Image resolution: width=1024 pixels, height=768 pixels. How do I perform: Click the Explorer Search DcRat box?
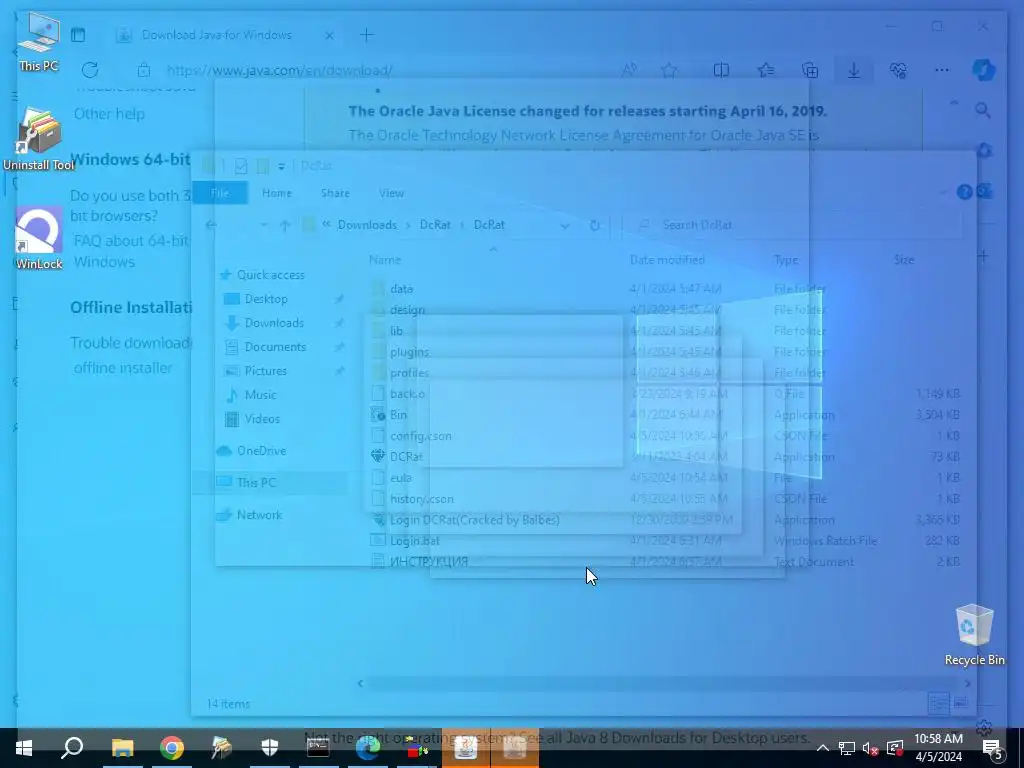click(x=792, y=225)
